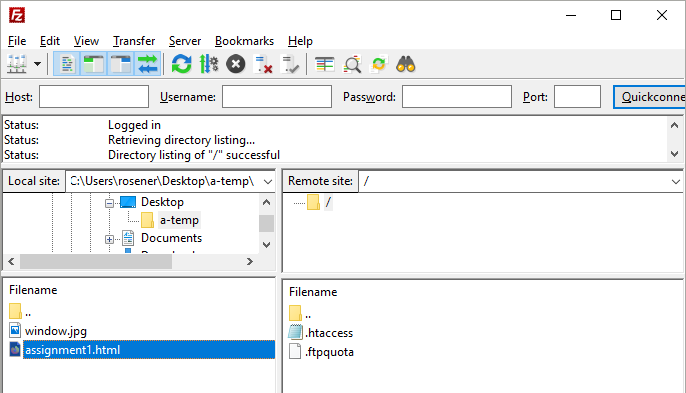Disconnect from the current server
The height and width of the screenshot is (393, 686).
click(x=263, y=64)
